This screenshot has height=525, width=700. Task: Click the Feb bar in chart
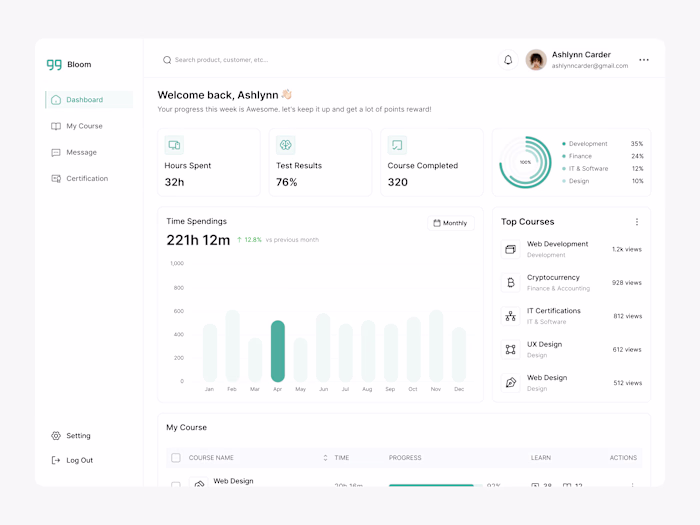tap(233, 346)
